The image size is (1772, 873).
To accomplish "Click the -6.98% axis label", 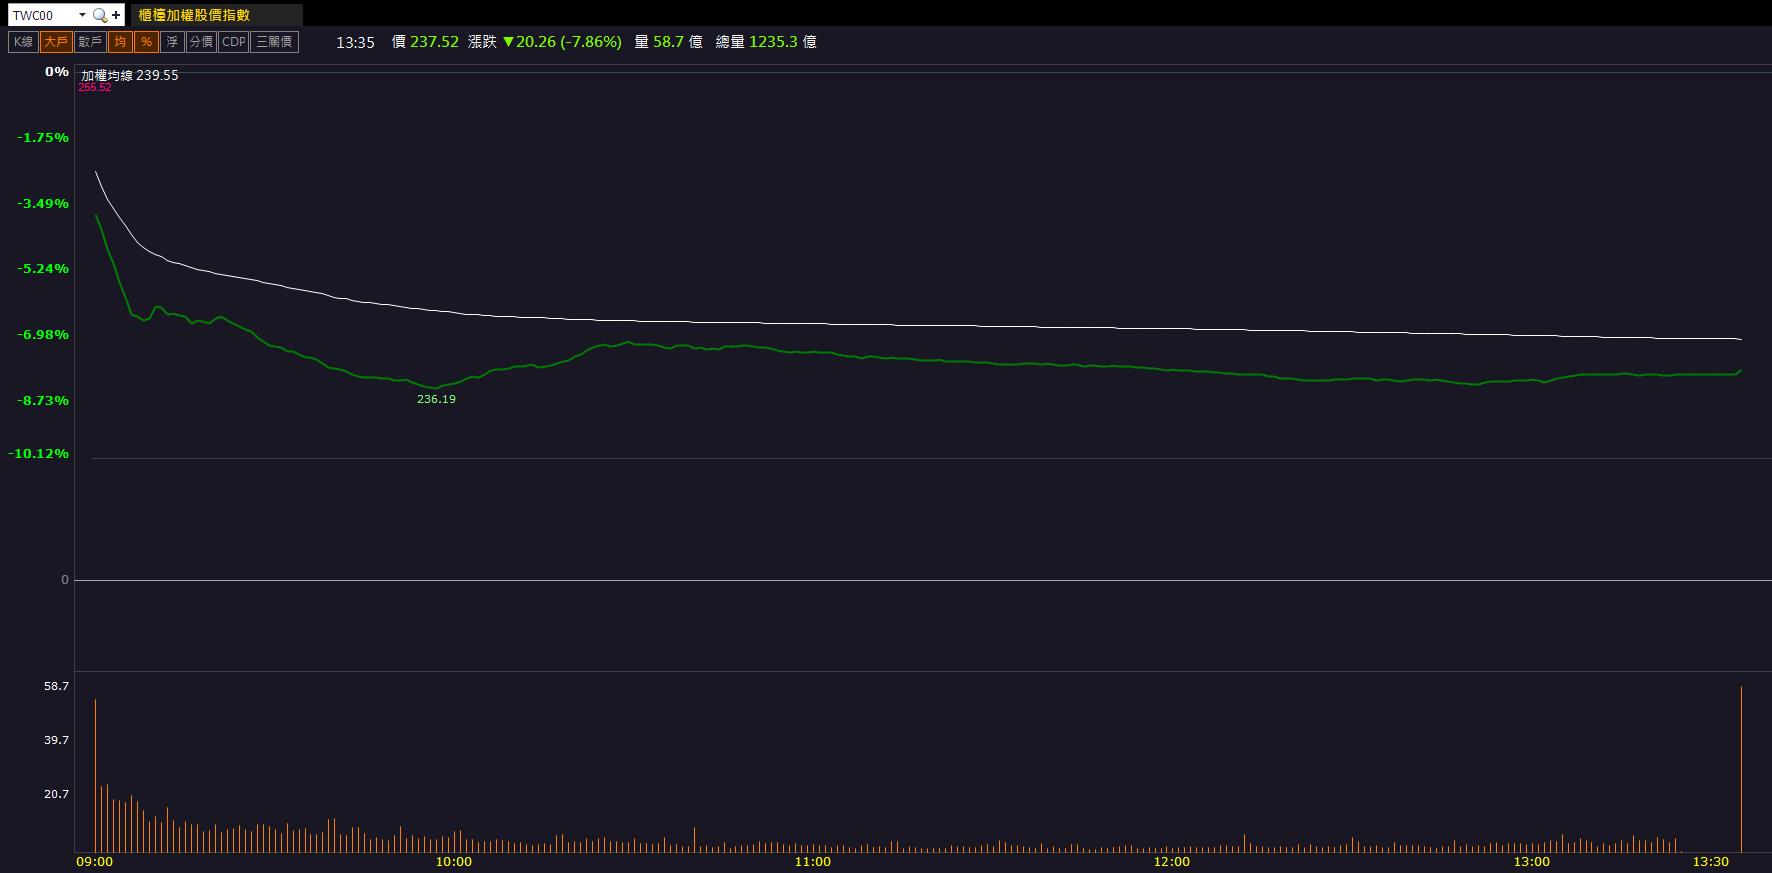I will point(43,335).
